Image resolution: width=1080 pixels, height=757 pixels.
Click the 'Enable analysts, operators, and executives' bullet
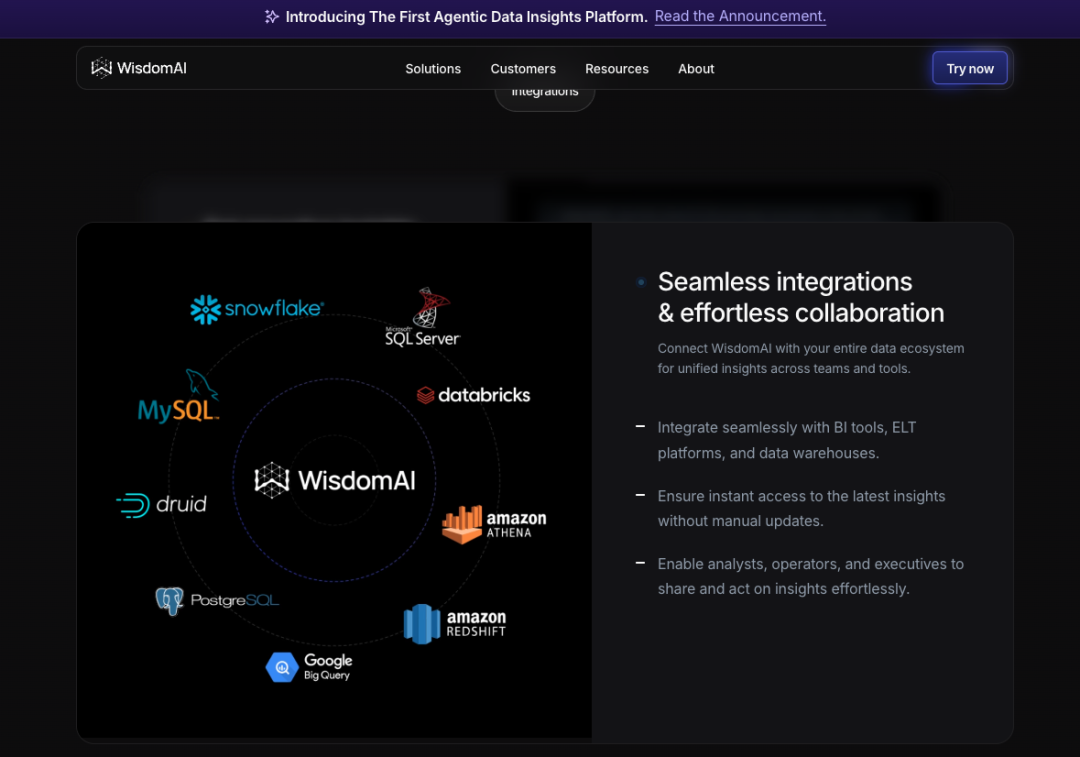tap(811, 576)
